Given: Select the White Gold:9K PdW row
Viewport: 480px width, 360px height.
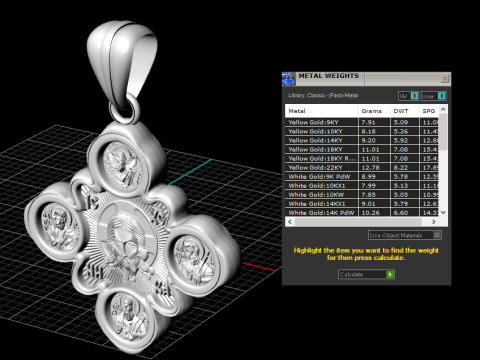Looking at the screenshot, I should click(362, 176).
